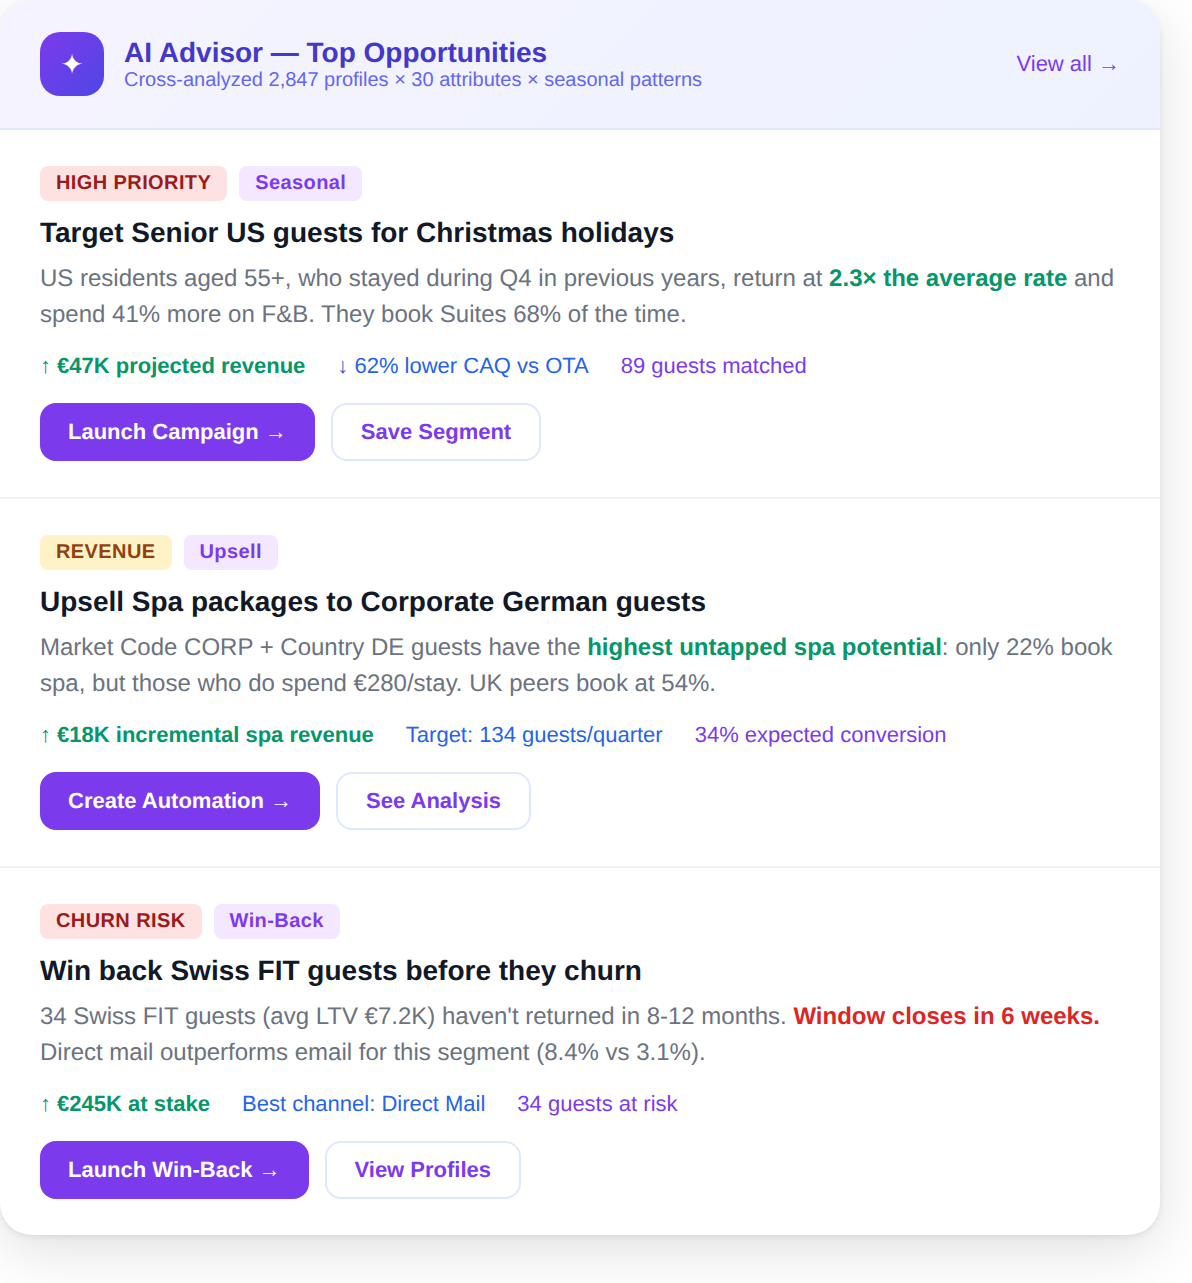1192x1283 pixels.
Task: Click the Launch Win-Back button
Action: tap(174, 1169)
